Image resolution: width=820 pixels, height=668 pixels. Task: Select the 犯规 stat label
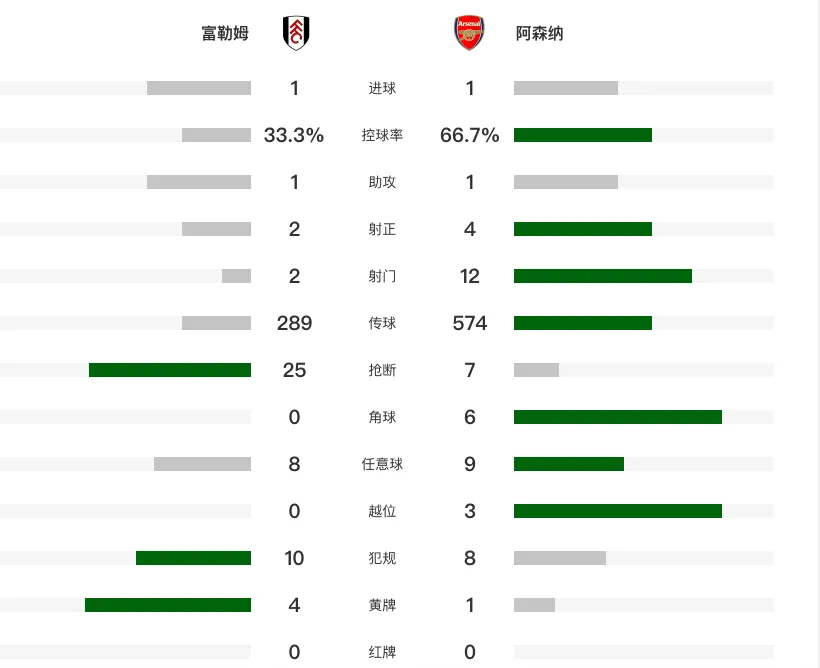click(x=382, y=558)
